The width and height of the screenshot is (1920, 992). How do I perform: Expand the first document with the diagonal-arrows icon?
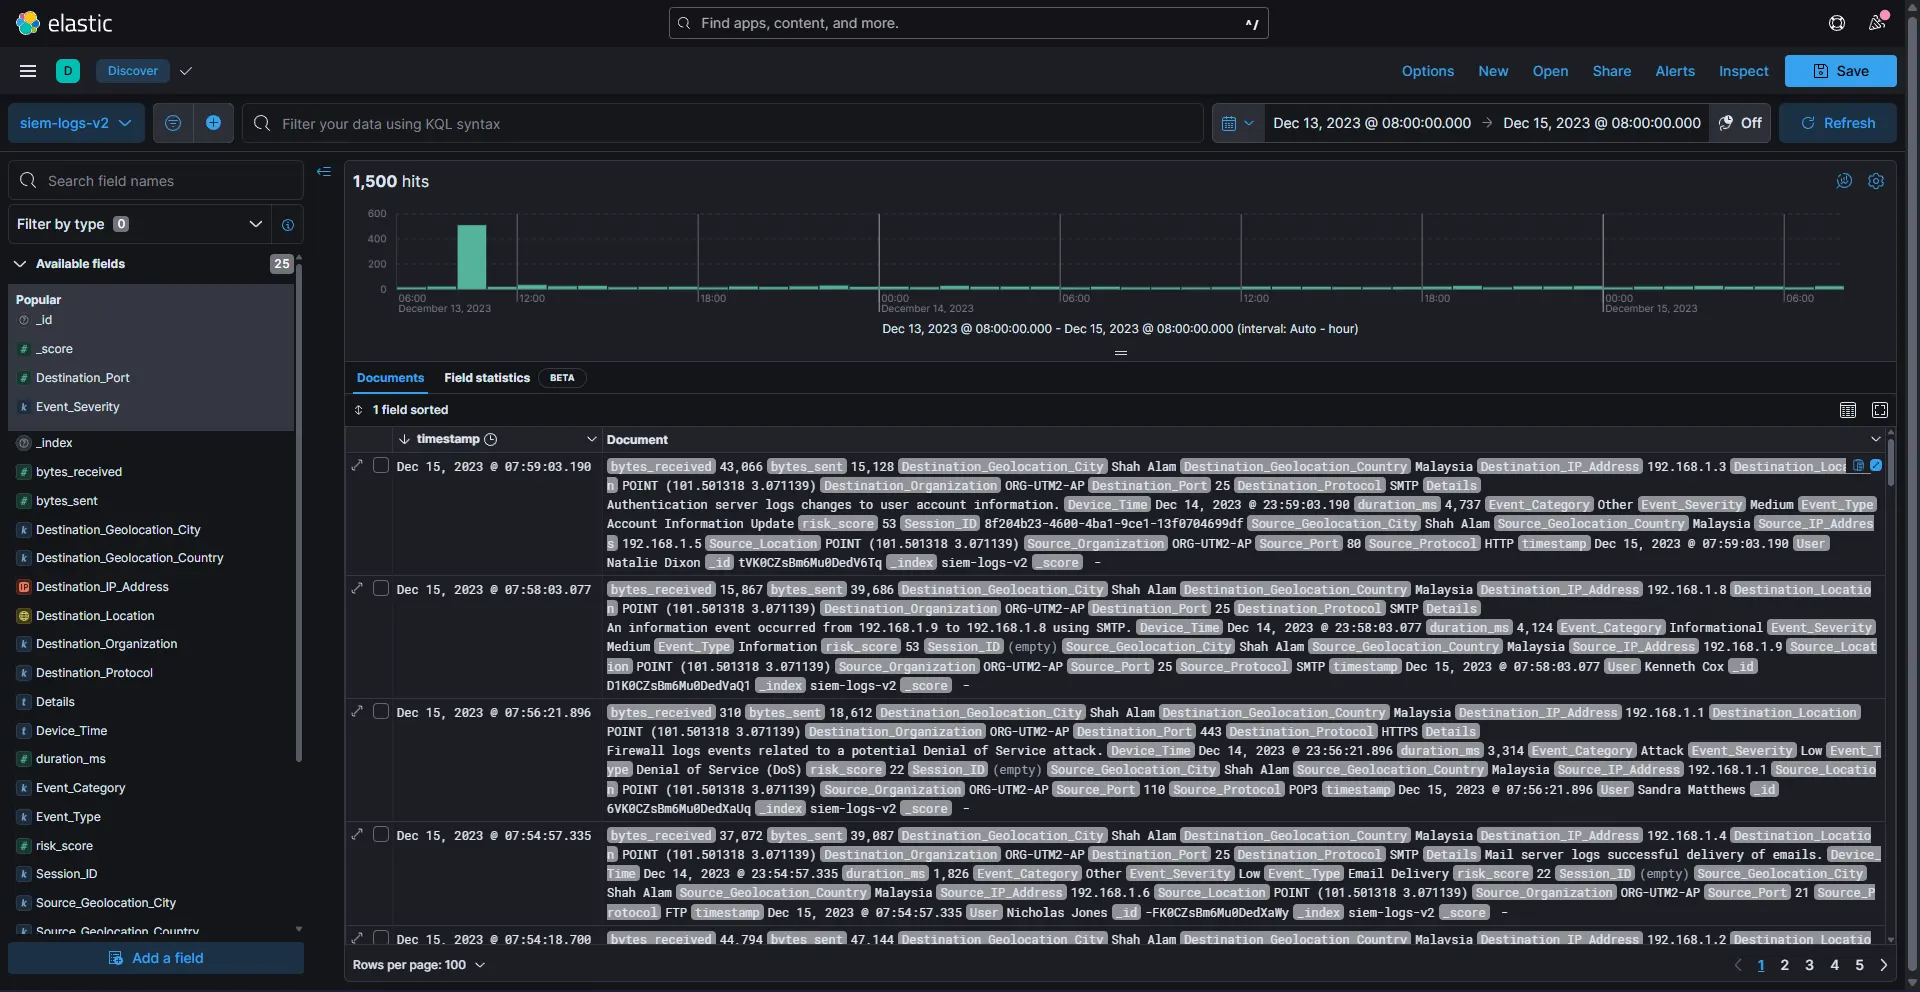tap(358, 466)
